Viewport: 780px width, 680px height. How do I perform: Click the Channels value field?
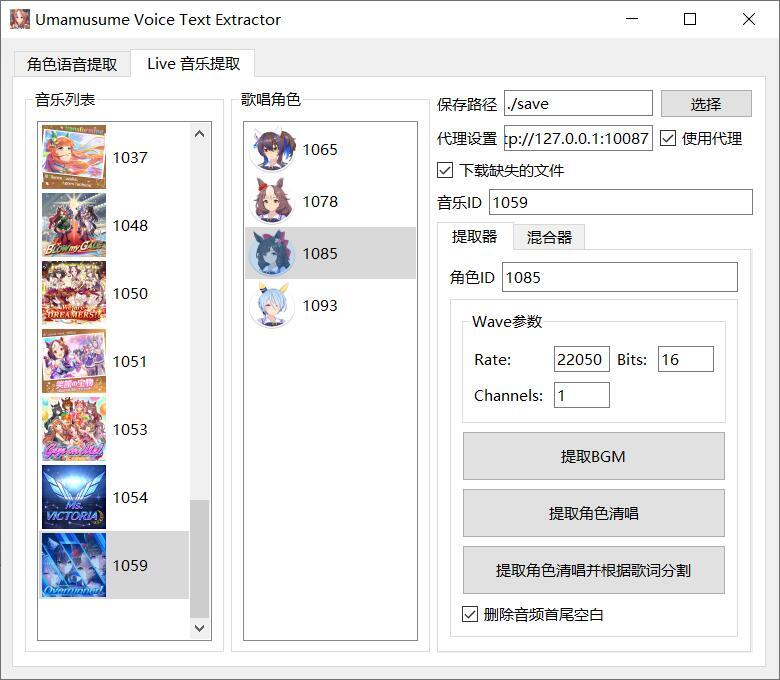(582, 395)
